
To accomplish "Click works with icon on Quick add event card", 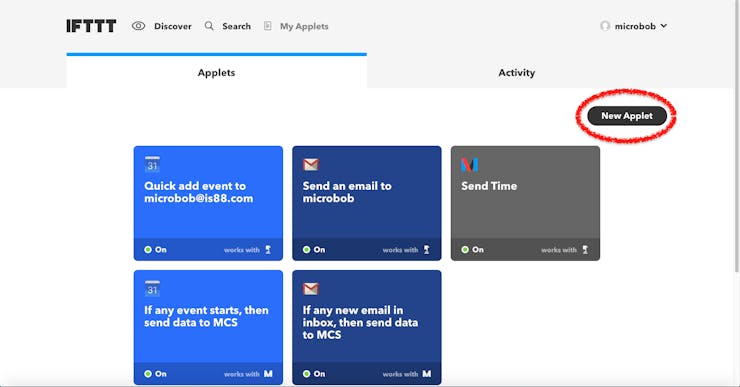I will (x=268, y=250).
